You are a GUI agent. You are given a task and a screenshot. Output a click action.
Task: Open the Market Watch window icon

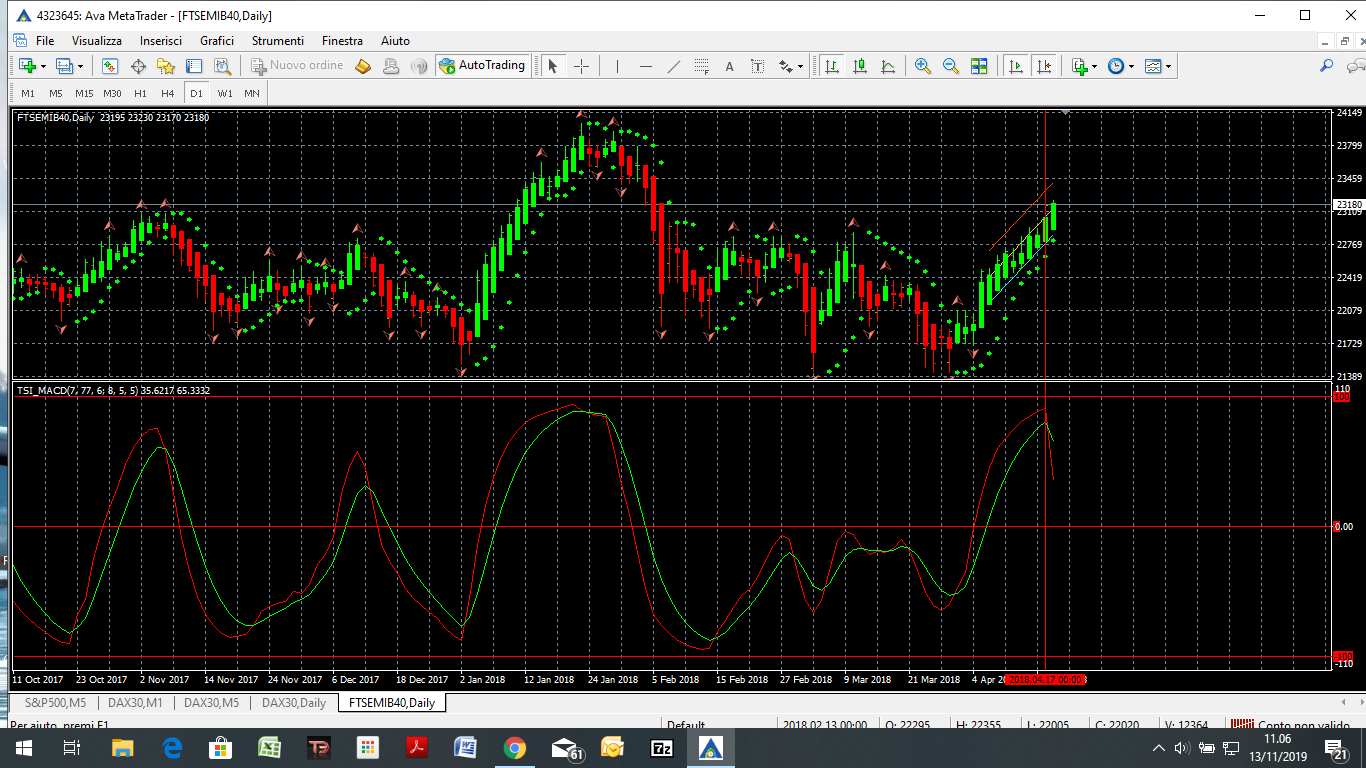coord(110,66)
